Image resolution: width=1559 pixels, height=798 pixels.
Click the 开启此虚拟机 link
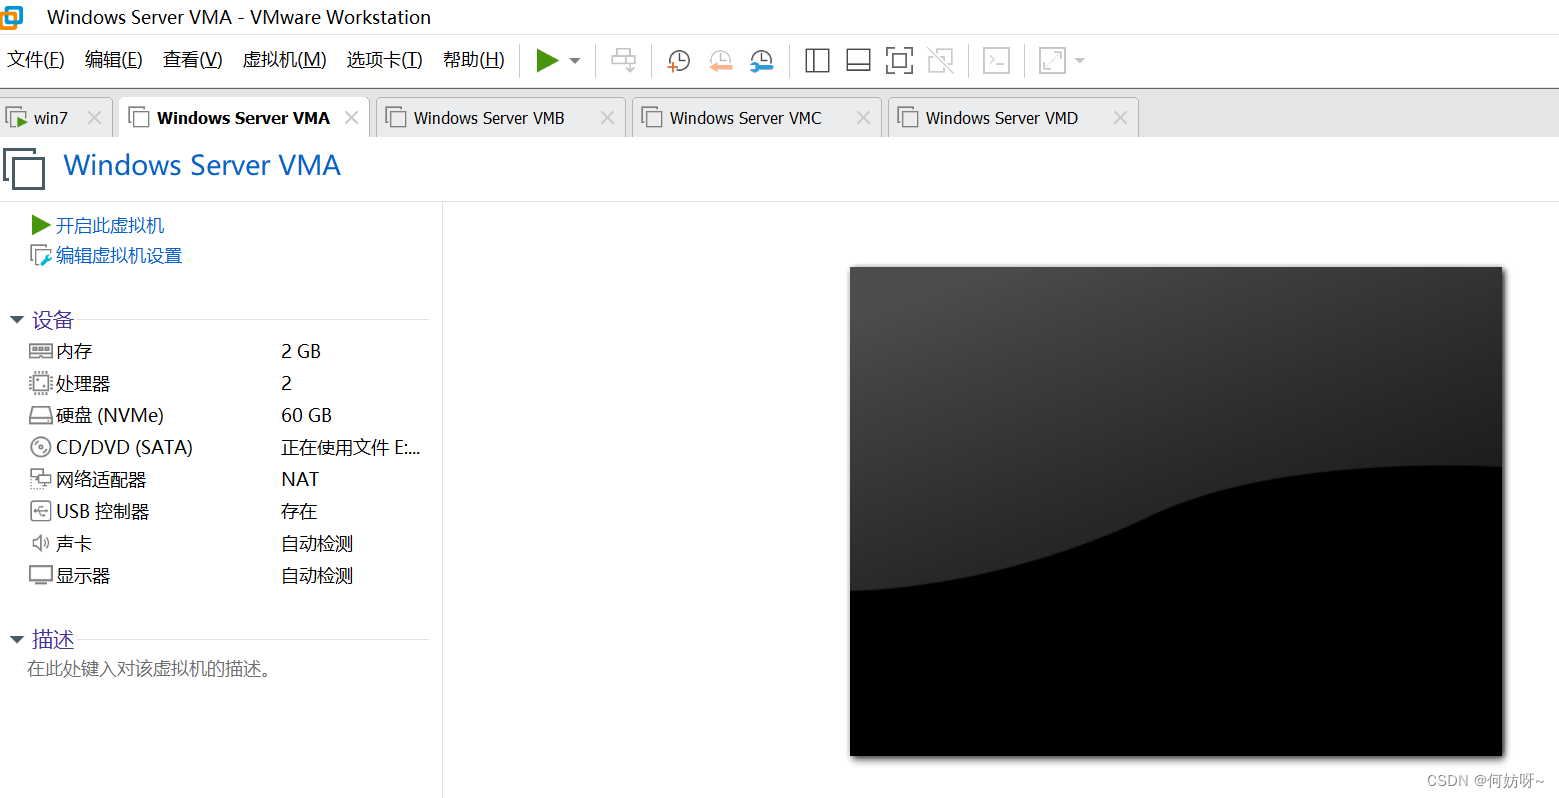point(110,226)
